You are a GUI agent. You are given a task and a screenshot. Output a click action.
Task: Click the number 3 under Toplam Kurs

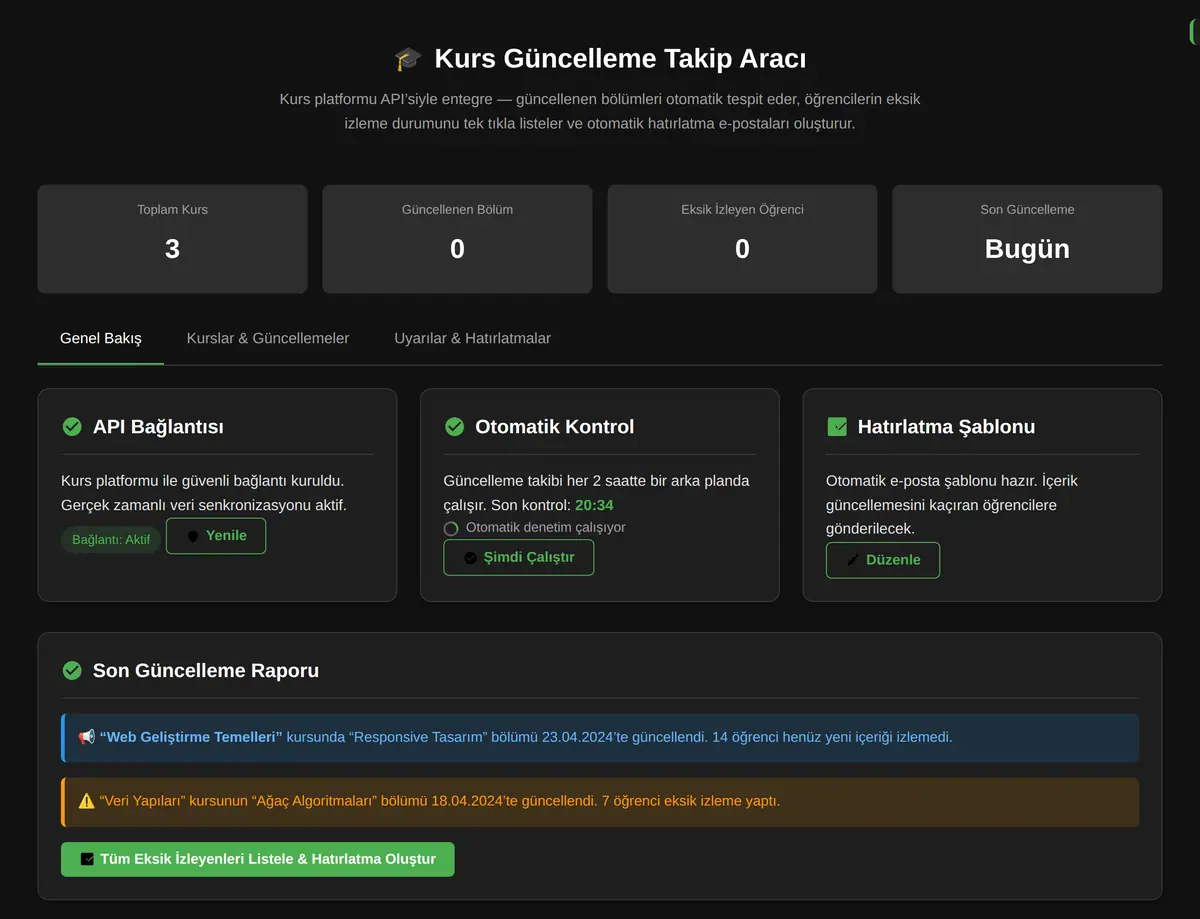[172, 249]
